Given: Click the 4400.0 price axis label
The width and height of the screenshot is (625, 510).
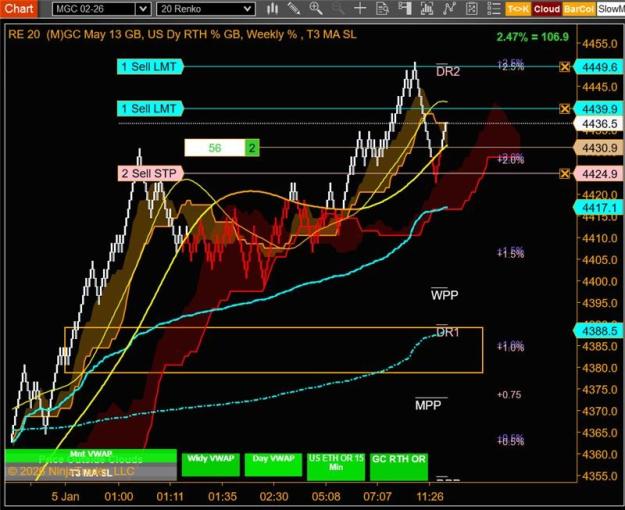Looking at the screenshot, I should coord(600,282).
